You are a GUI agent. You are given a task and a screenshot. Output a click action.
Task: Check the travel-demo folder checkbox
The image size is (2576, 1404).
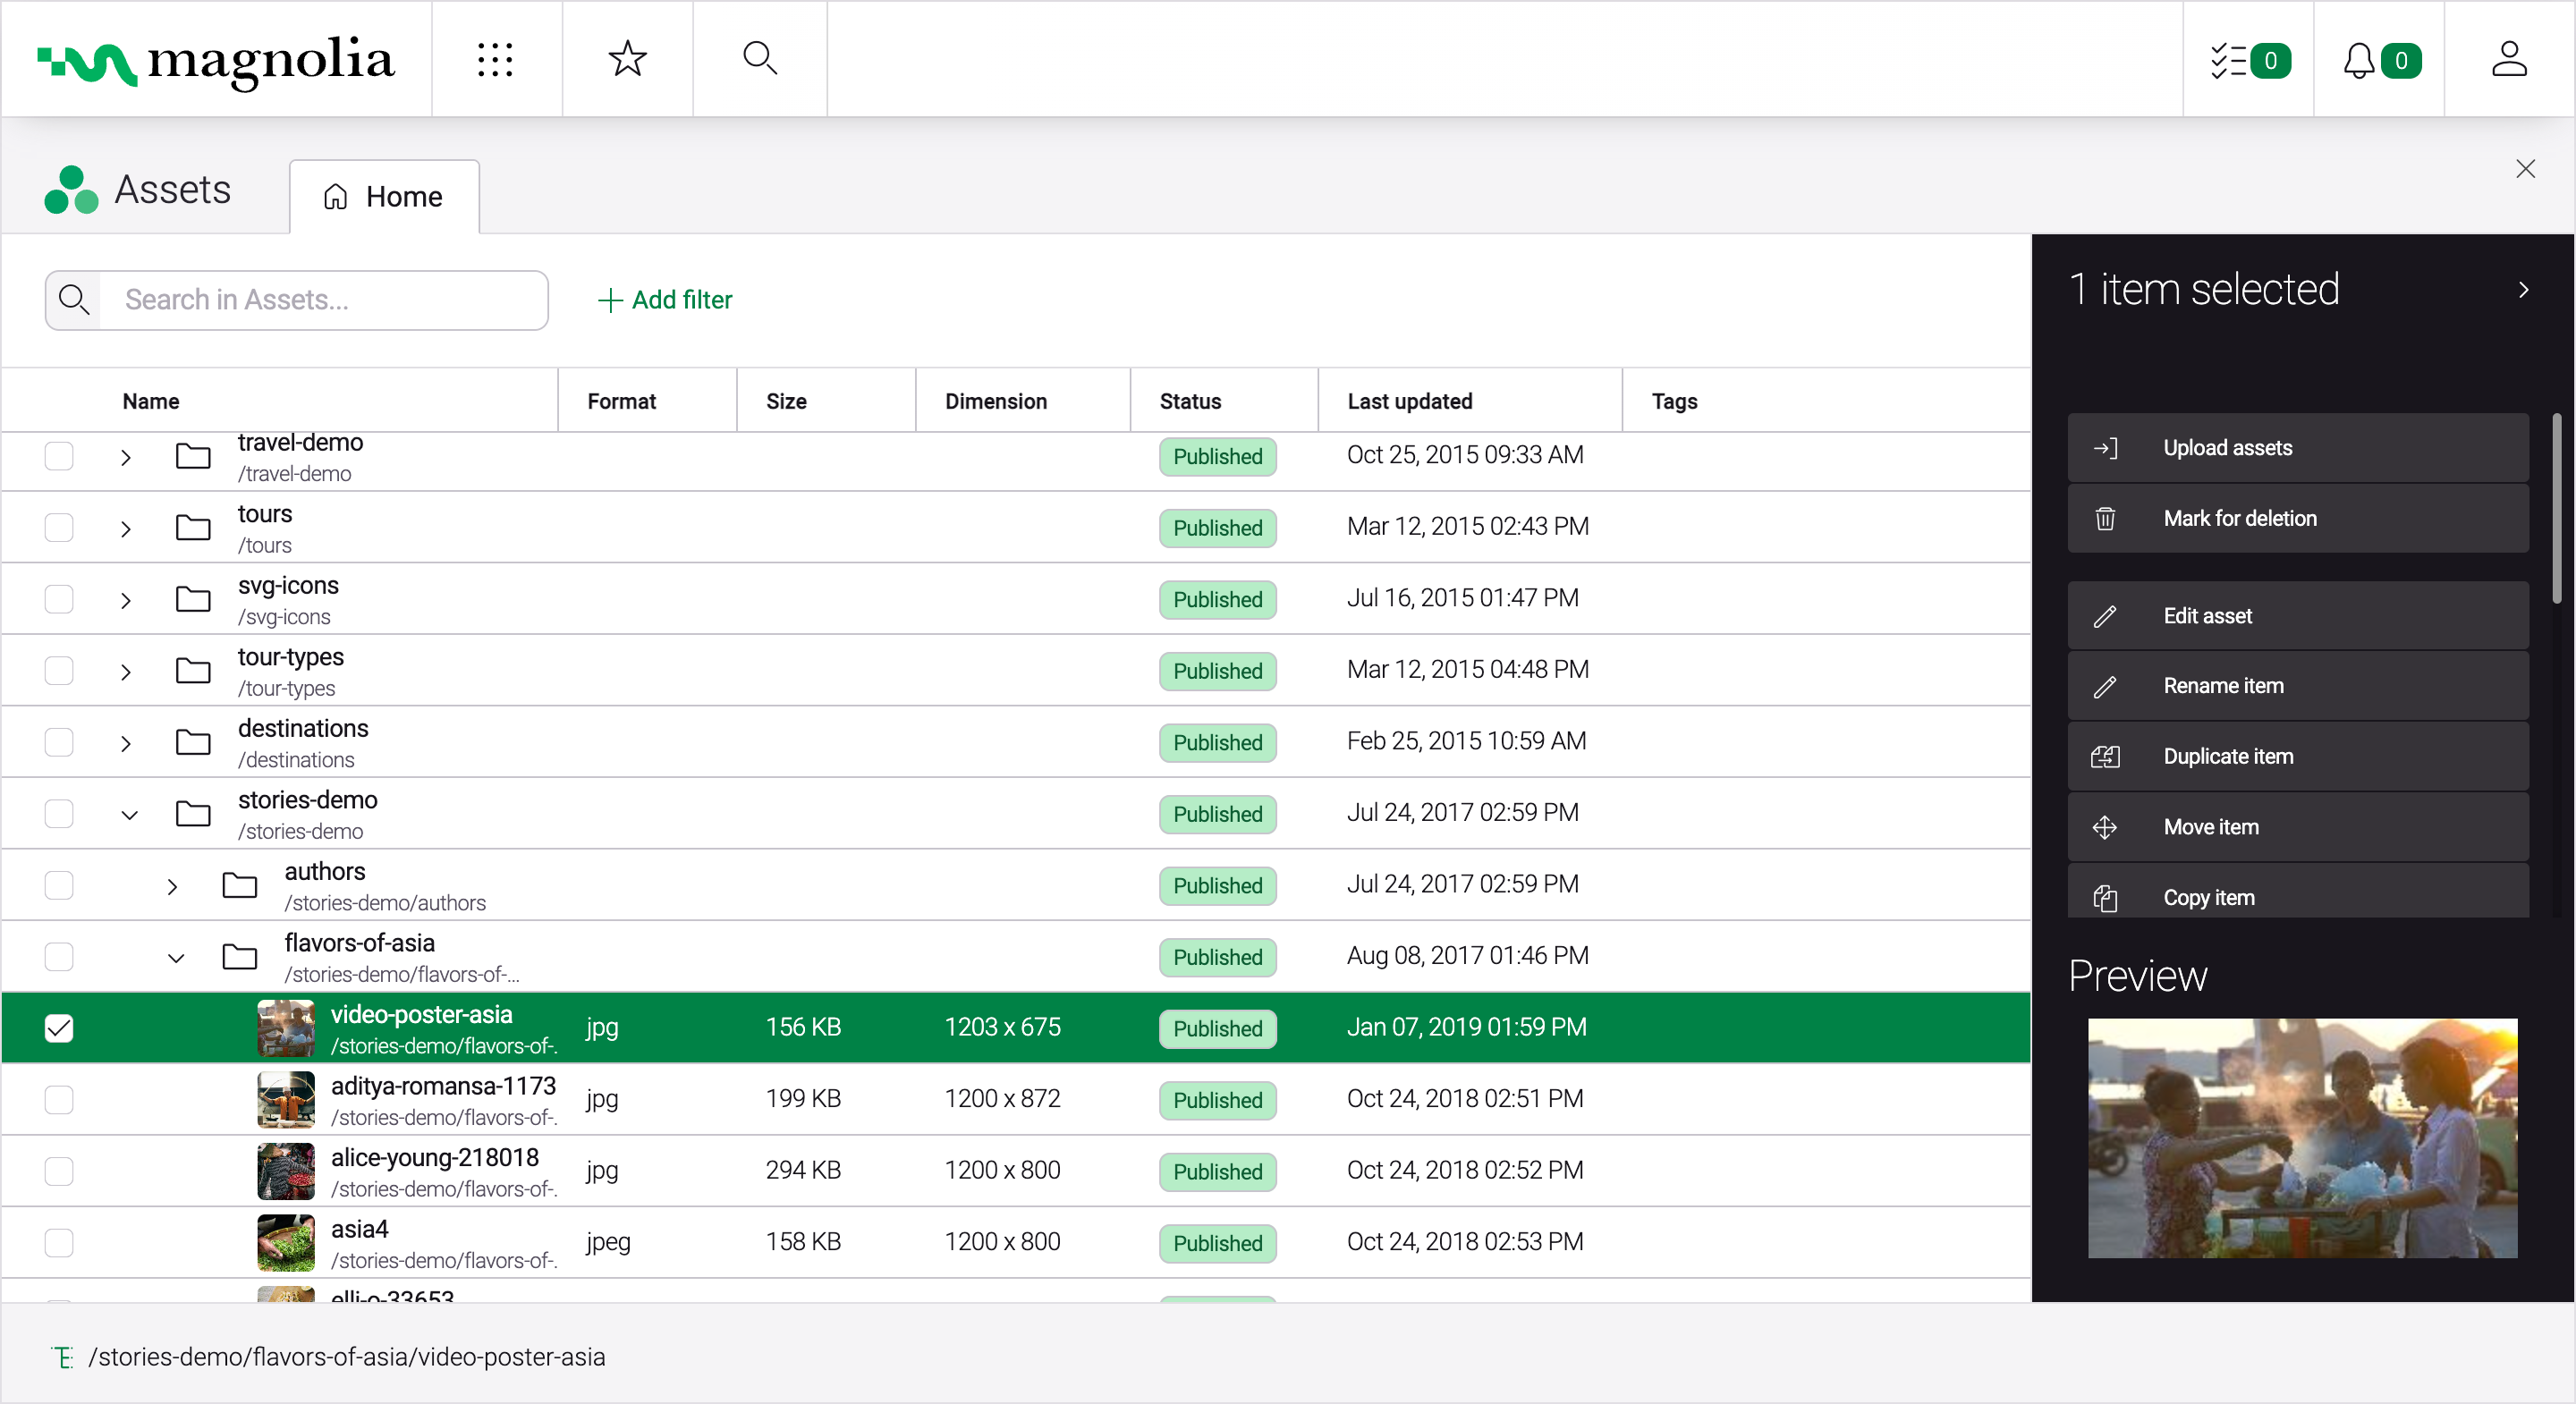pyautogui.click(x=59, y=456)
